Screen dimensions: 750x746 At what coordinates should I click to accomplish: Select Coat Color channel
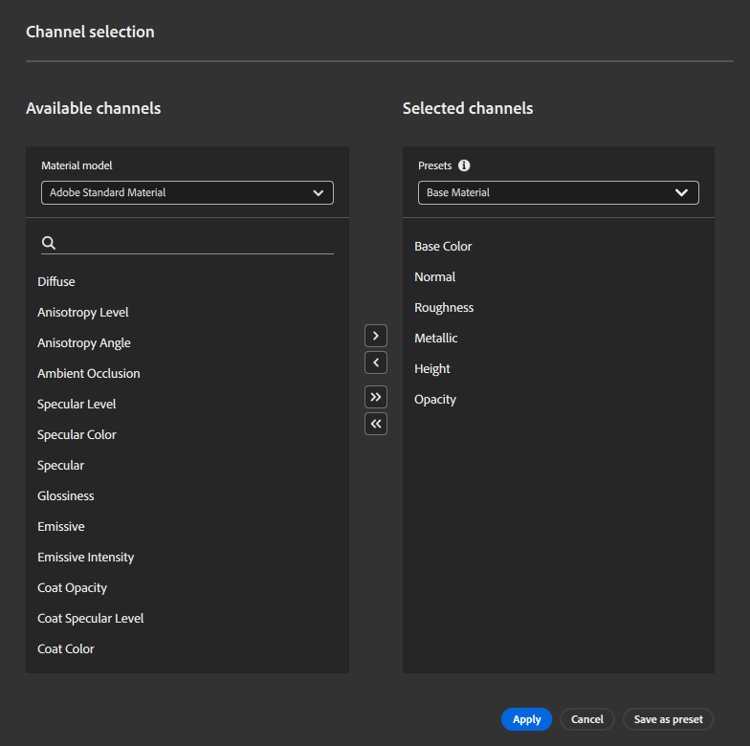[x=66, y=649]
